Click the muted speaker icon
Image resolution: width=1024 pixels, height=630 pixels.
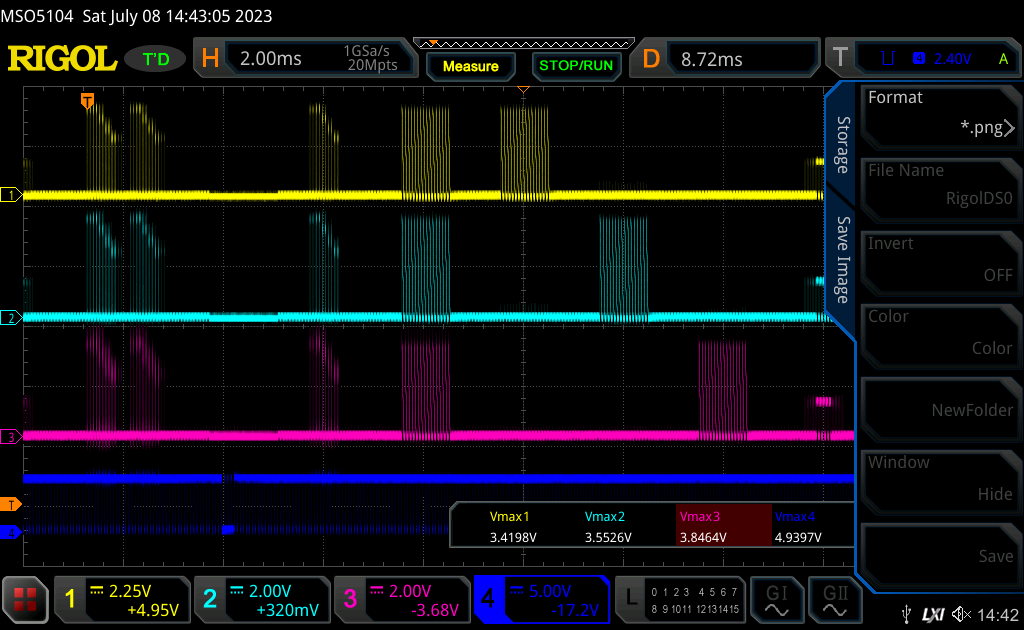pyautogui.click(x=961, y=614)
